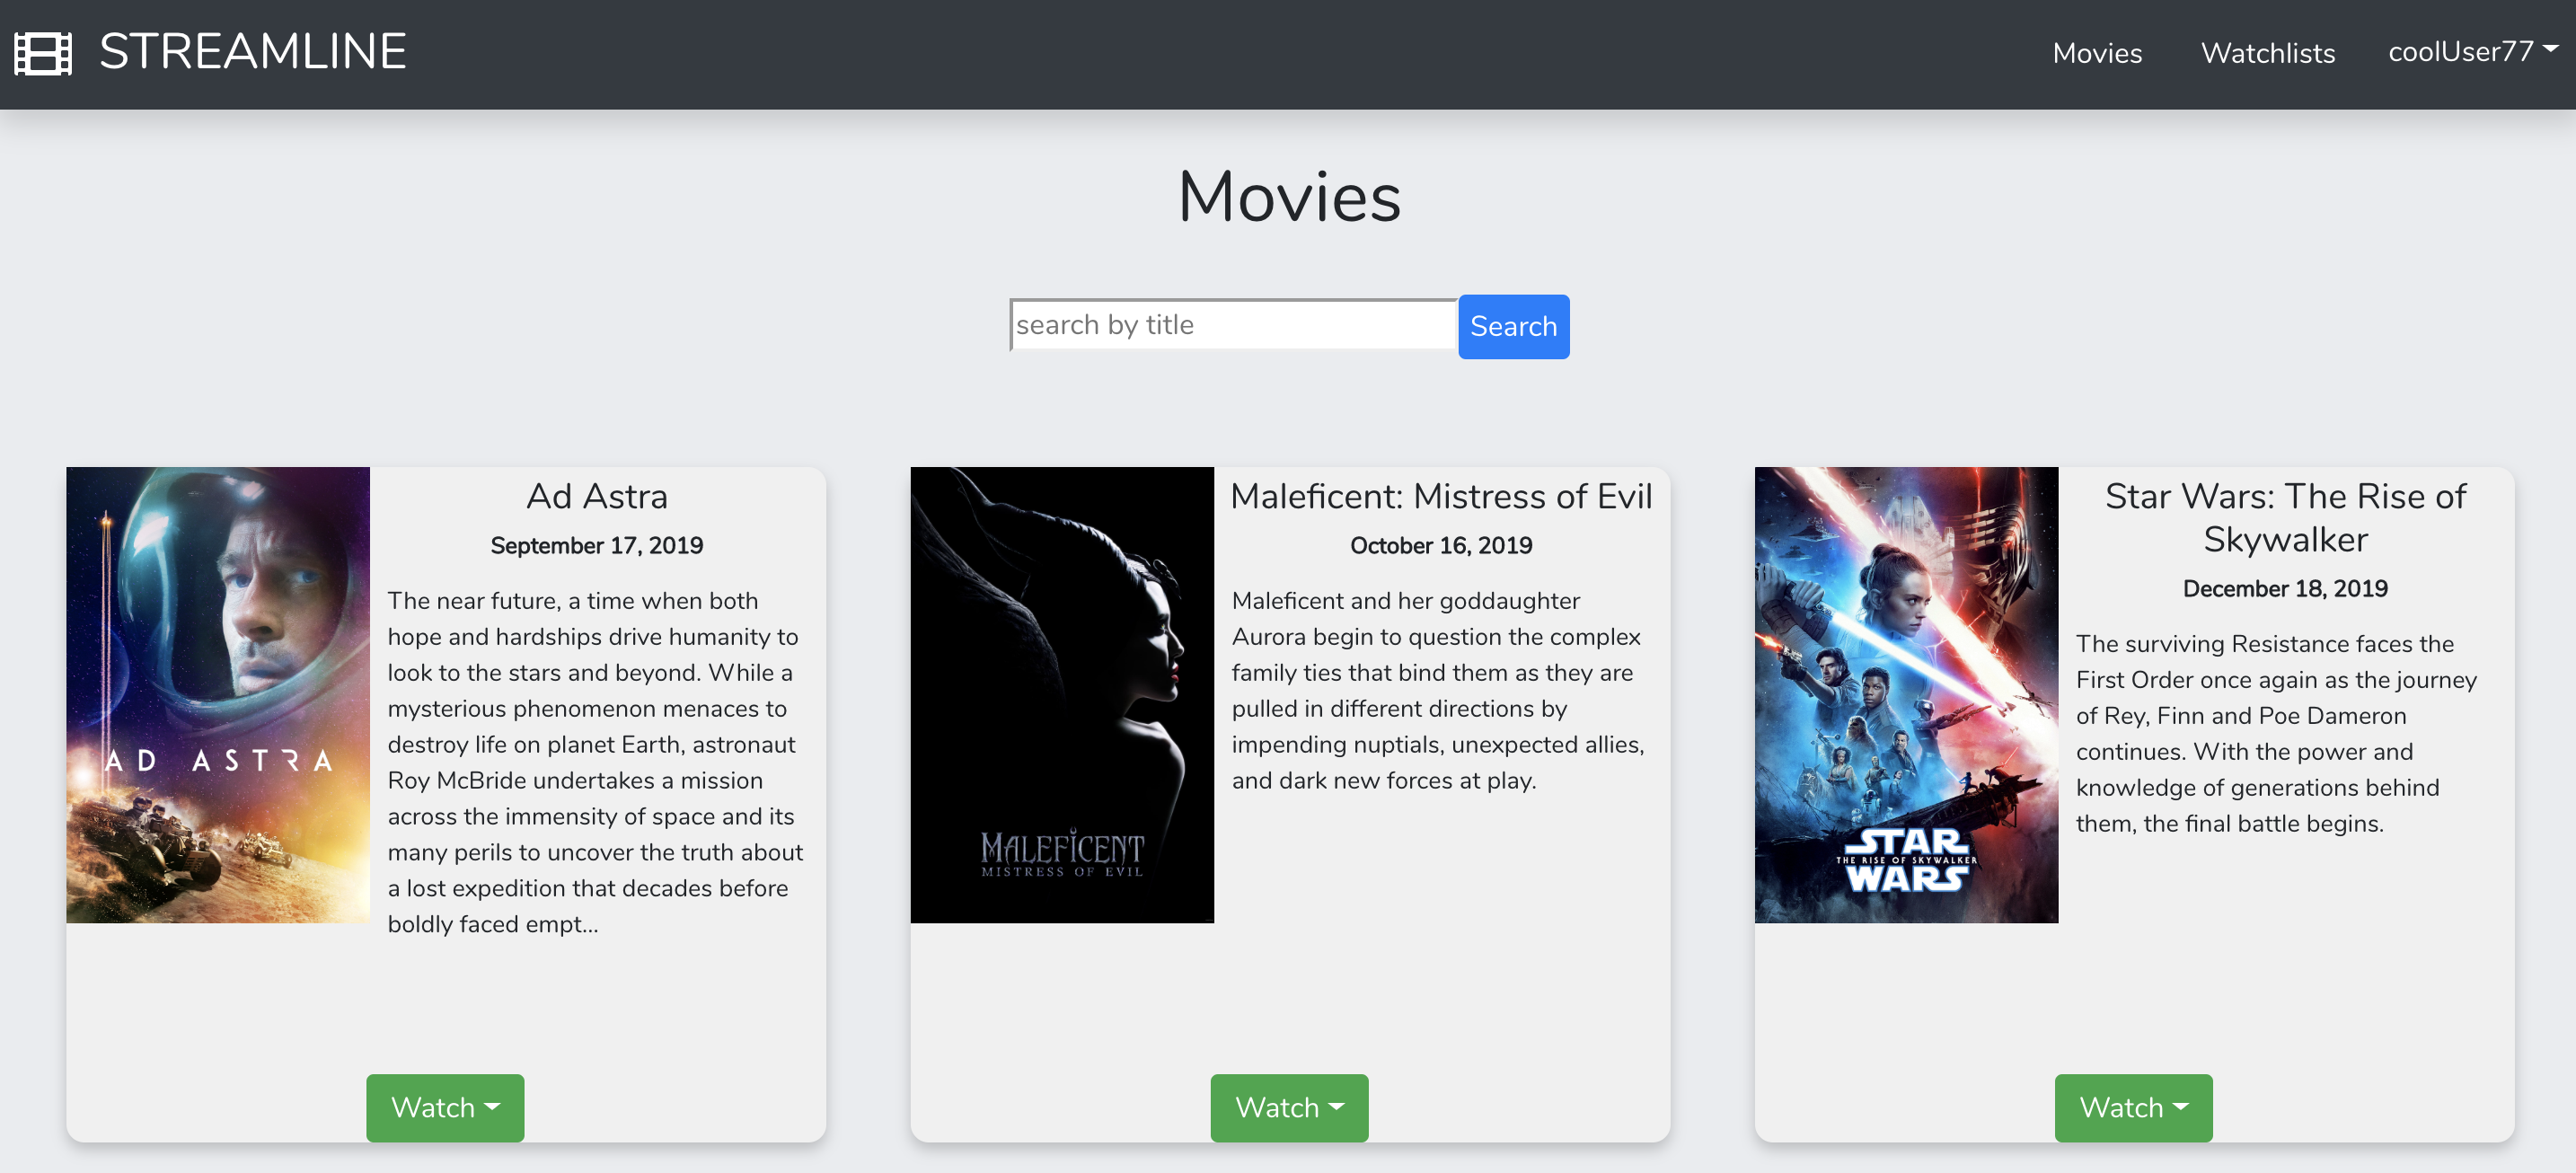Click the Ad Astra title text
Image resolution: width=2576 pixels, height=1173 pixels.
pyautogui.click(x=597, y=497)
